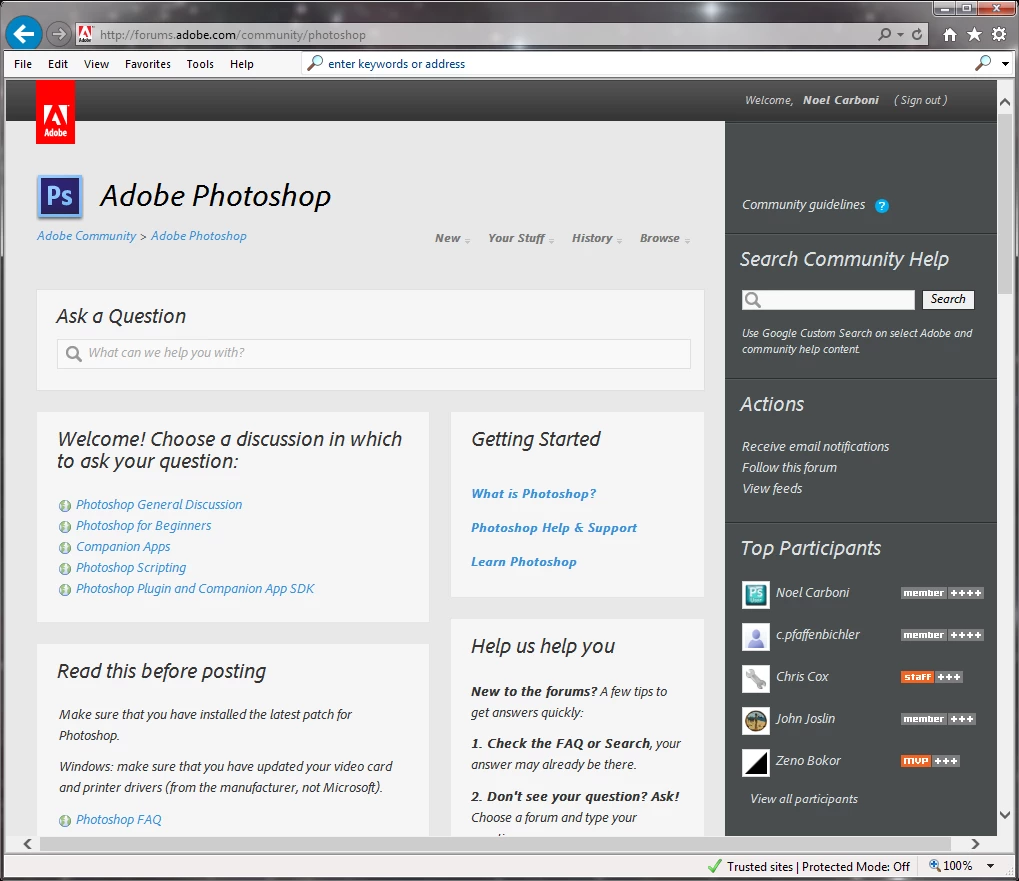Open the Favorites star icon

974,34
